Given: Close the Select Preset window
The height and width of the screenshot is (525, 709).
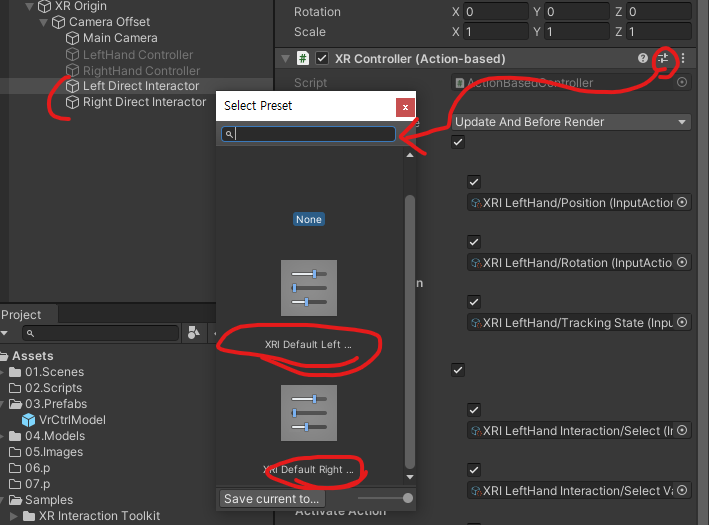Looking at the screenshot, I should point(405,107).
